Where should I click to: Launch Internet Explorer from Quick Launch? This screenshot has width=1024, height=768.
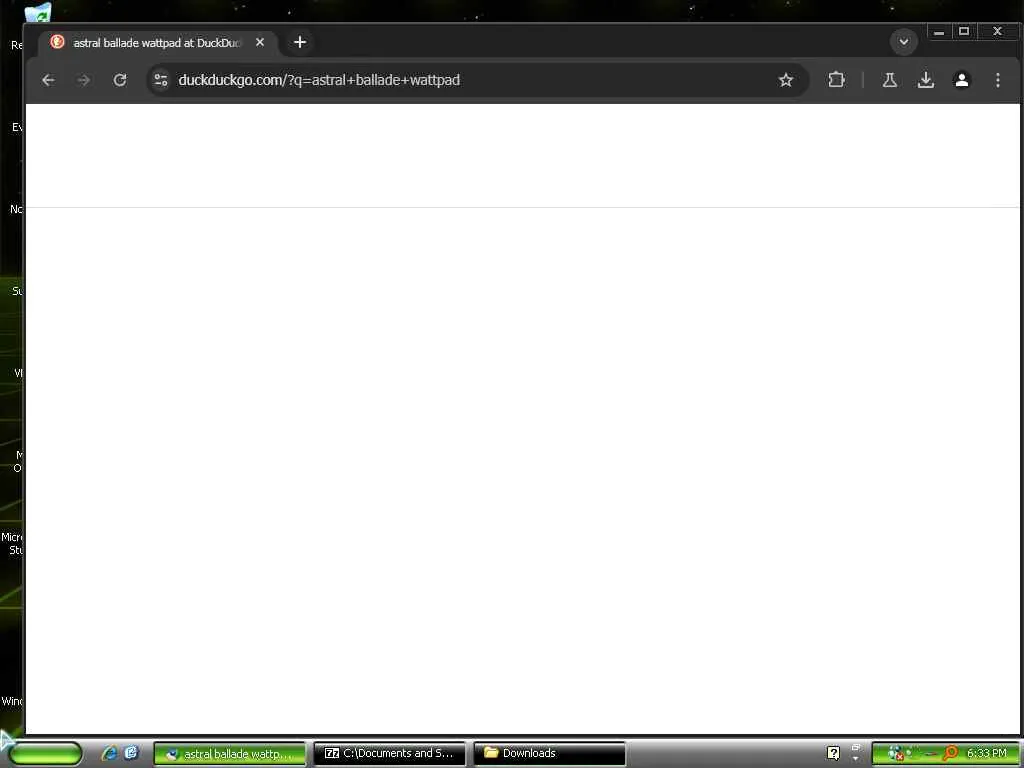click(x=110, y=753)
